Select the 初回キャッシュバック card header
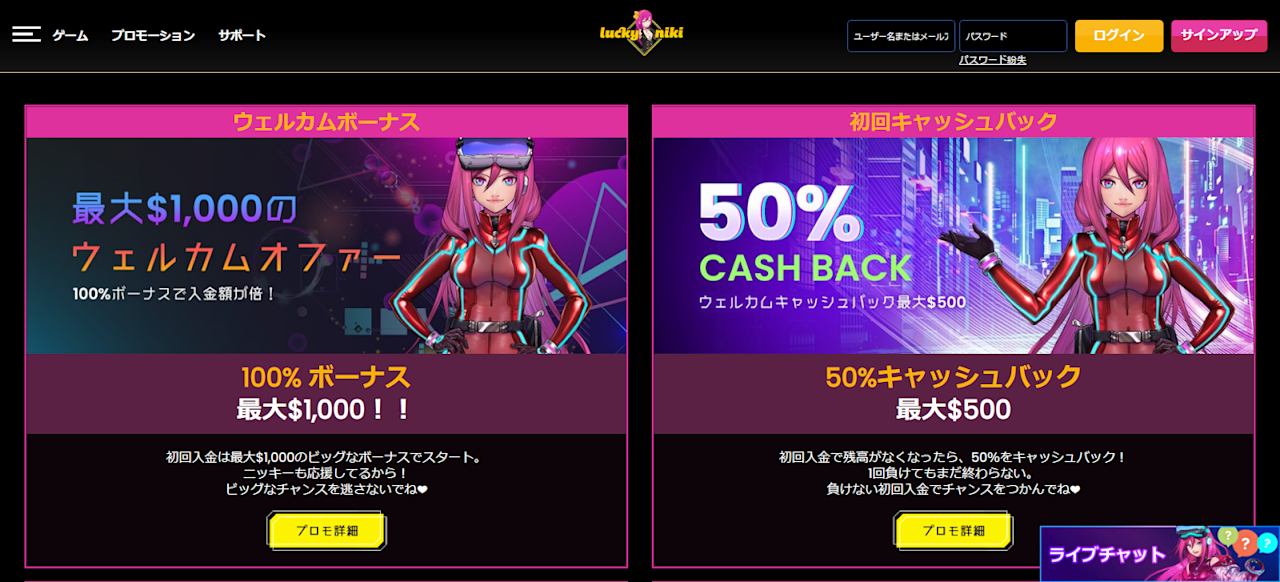 (x=953, y=122)
